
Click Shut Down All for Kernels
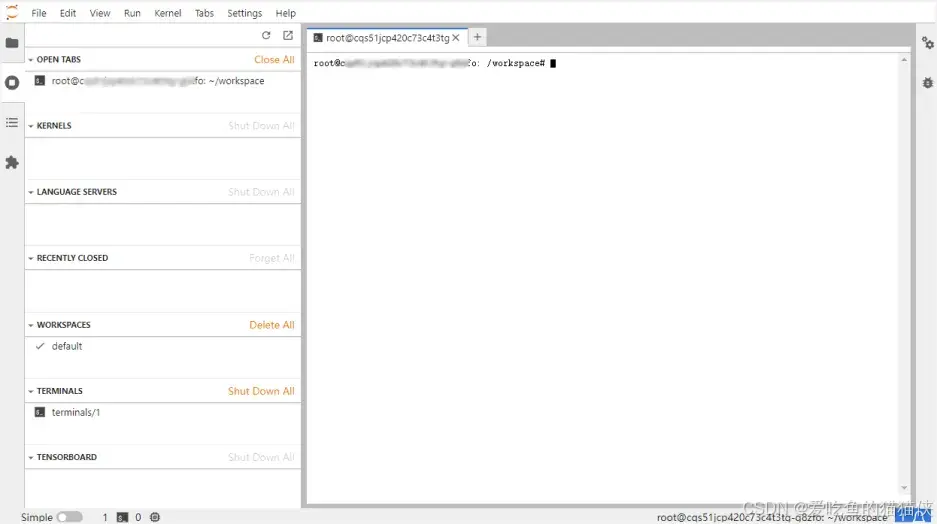click(x=261, y=126)
